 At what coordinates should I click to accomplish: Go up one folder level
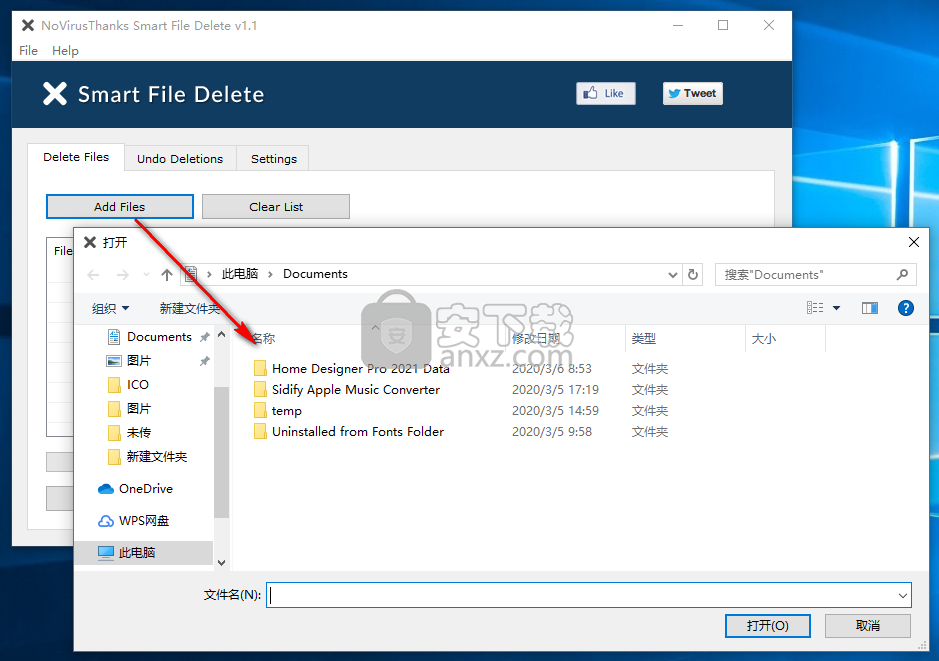[x=167, y=275]
